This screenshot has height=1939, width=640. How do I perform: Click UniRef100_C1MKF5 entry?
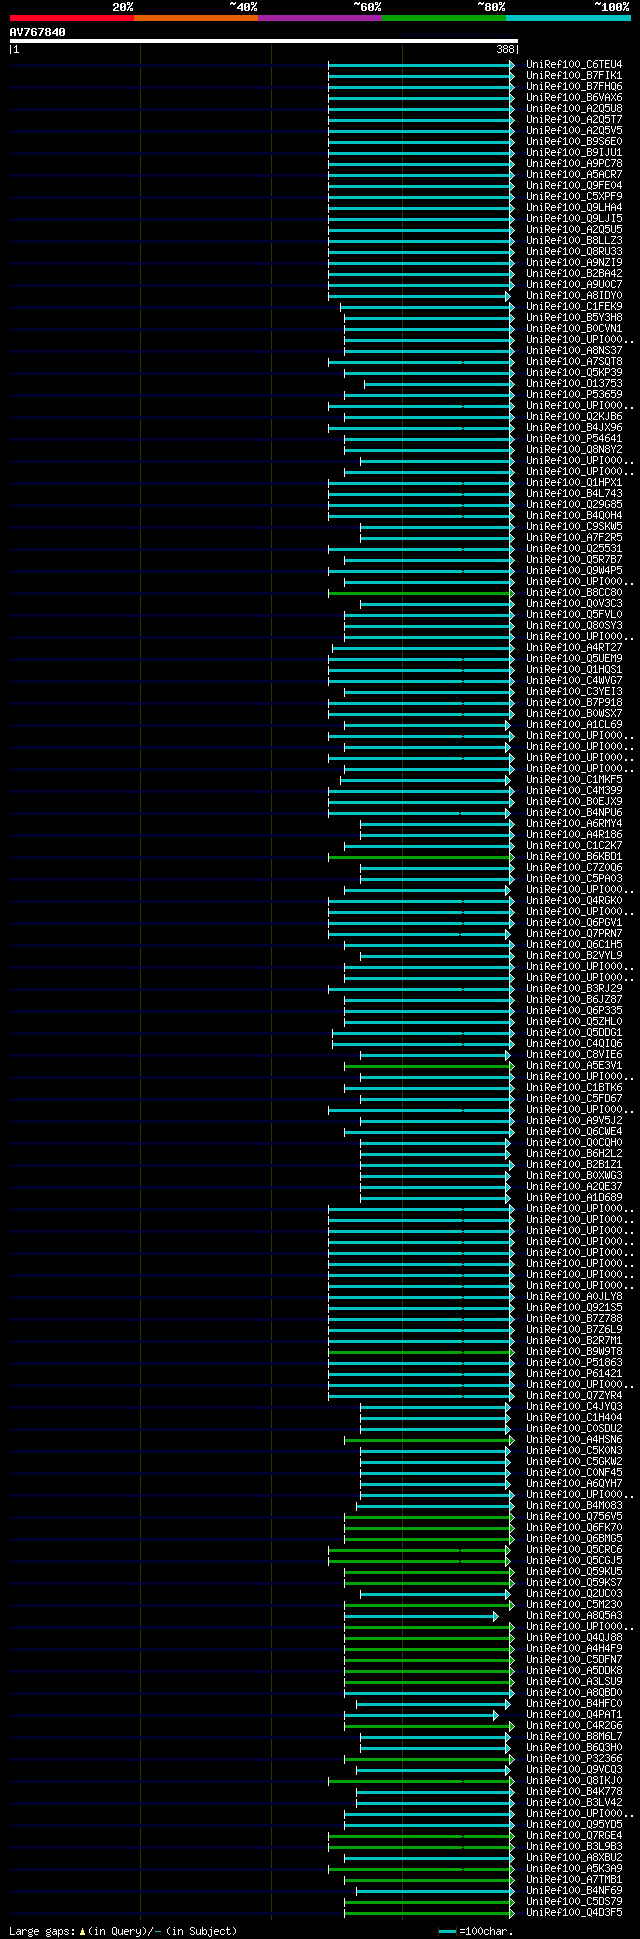[x=574, y=780]
